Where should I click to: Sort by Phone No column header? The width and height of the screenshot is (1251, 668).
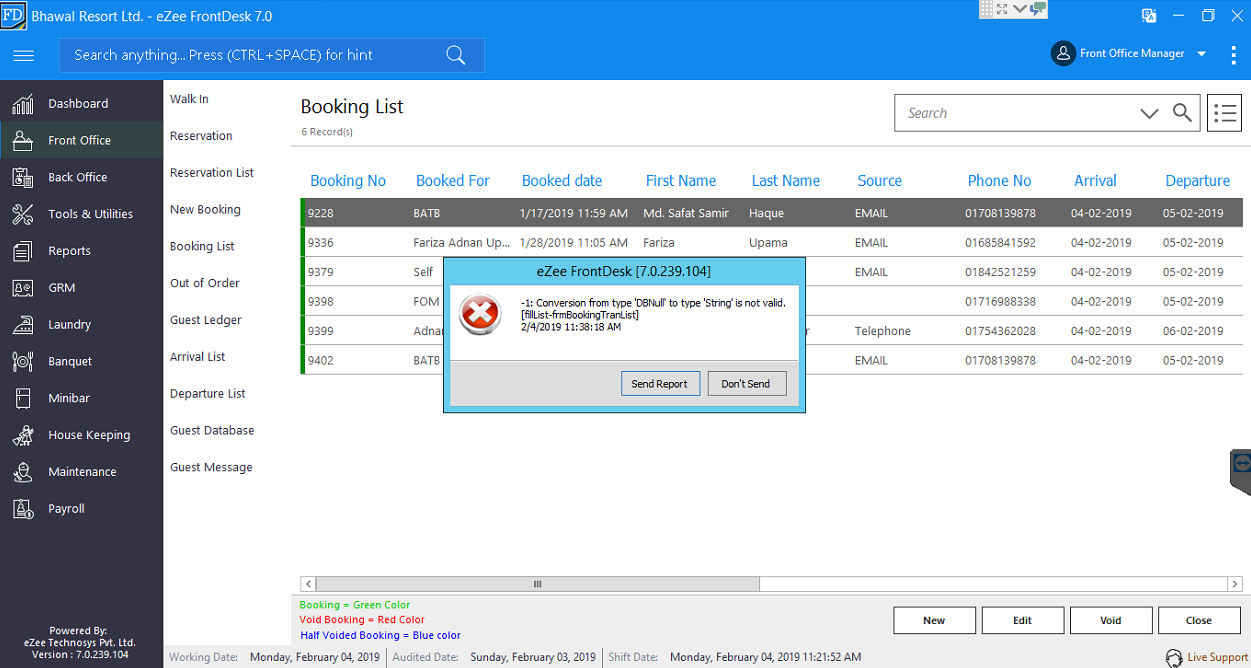(999, 181)
